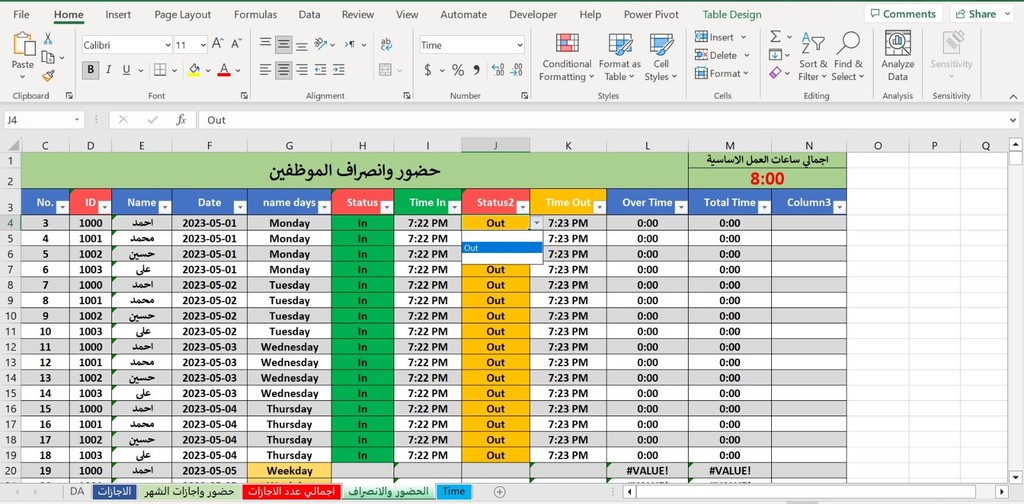
Task: Click the Wrap Text icon
Action: tap(386, 44)
